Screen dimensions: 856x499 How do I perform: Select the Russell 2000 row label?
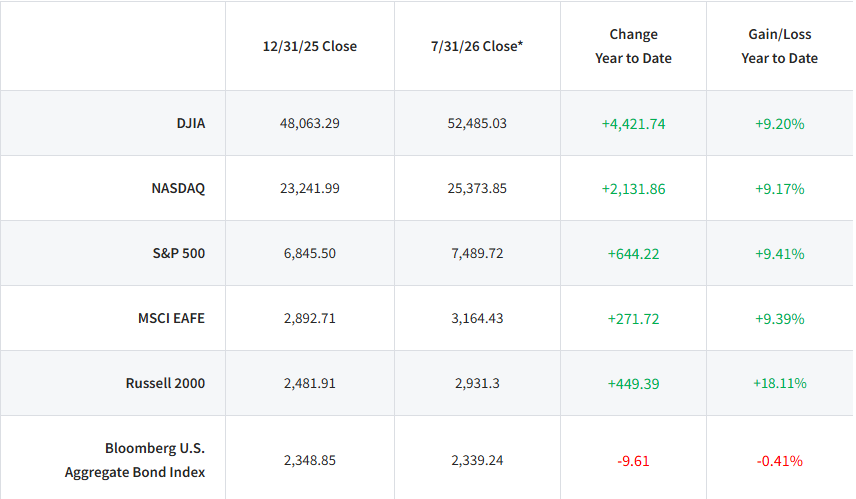165,383
